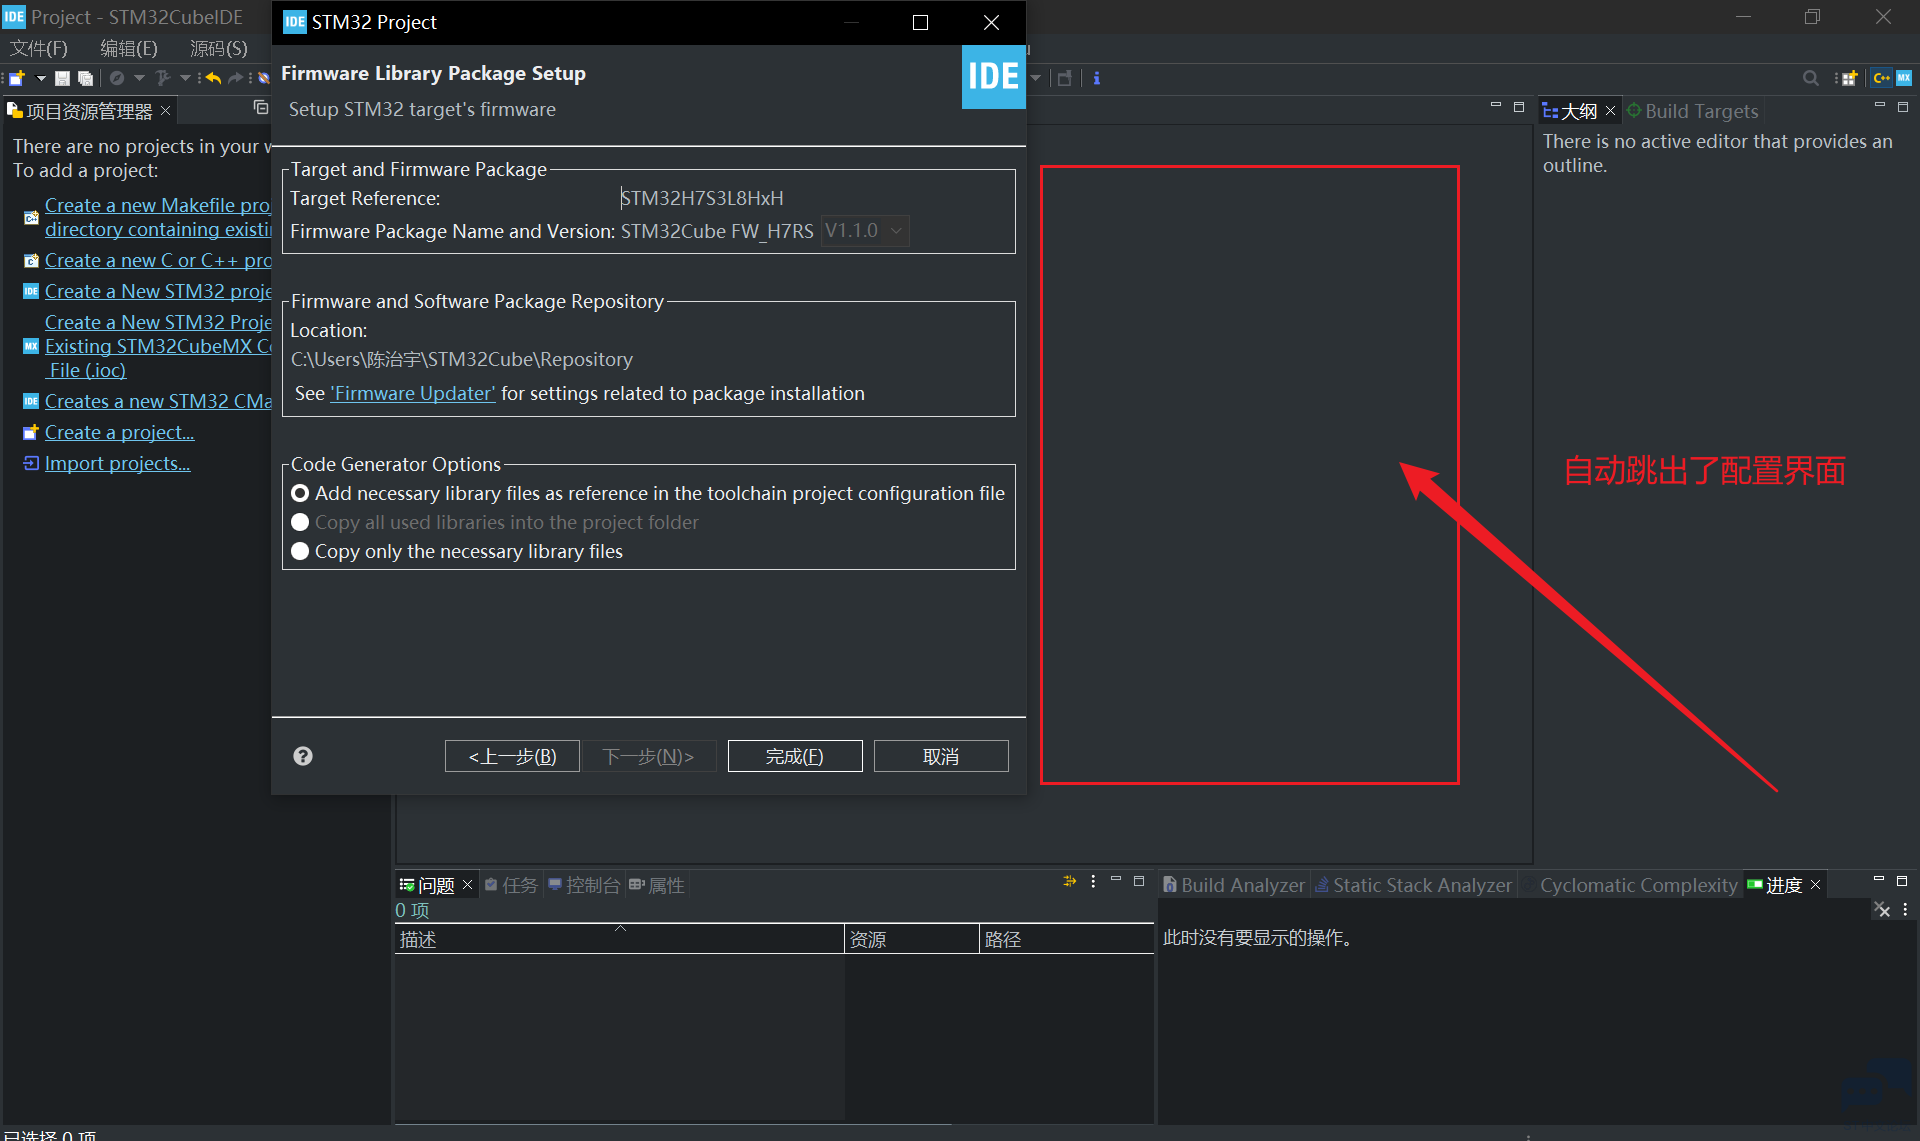Open the 编辑(E) menu
Screen dimensions: 1920x1141
tap(129, 48)
